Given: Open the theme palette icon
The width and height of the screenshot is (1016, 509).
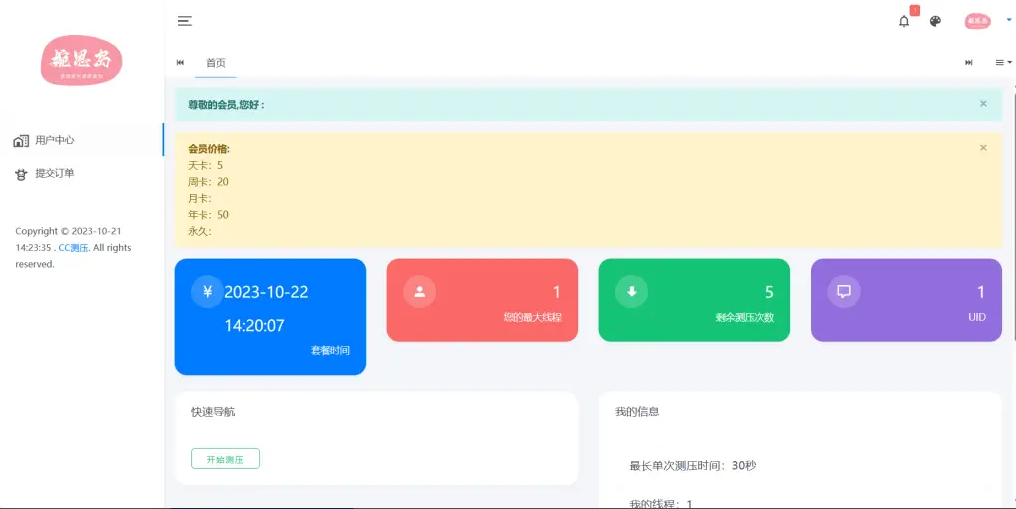Looking at the screenshot, I should point(935,21).
